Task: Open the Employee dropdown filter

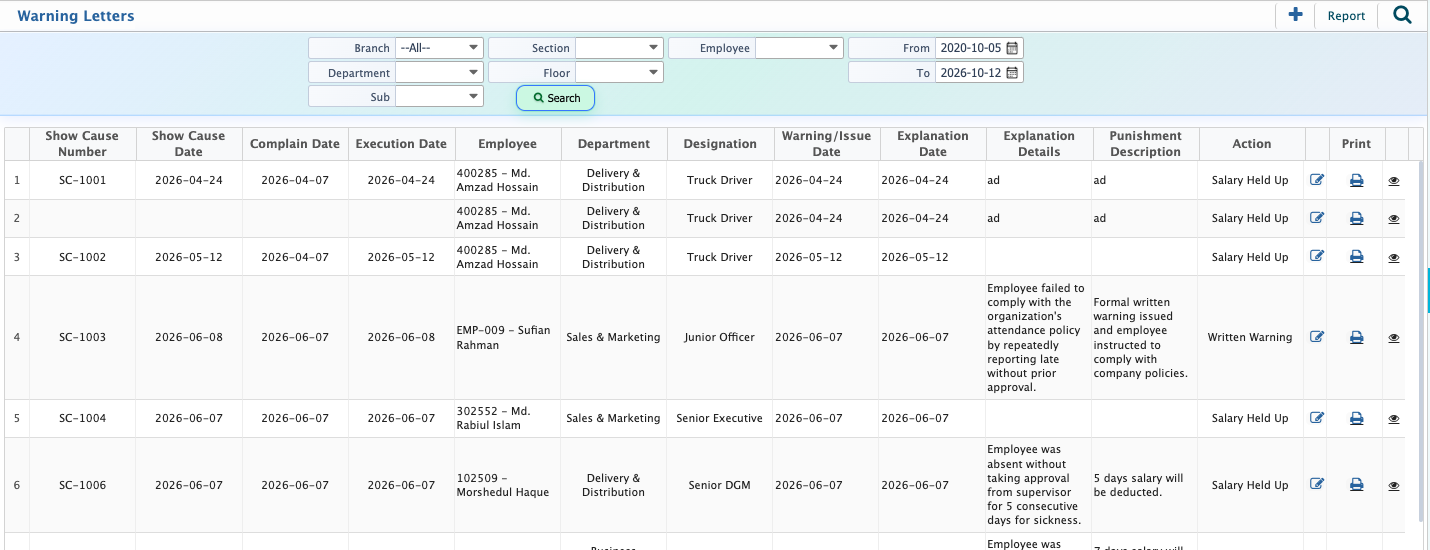Action: tap(799, 48)
